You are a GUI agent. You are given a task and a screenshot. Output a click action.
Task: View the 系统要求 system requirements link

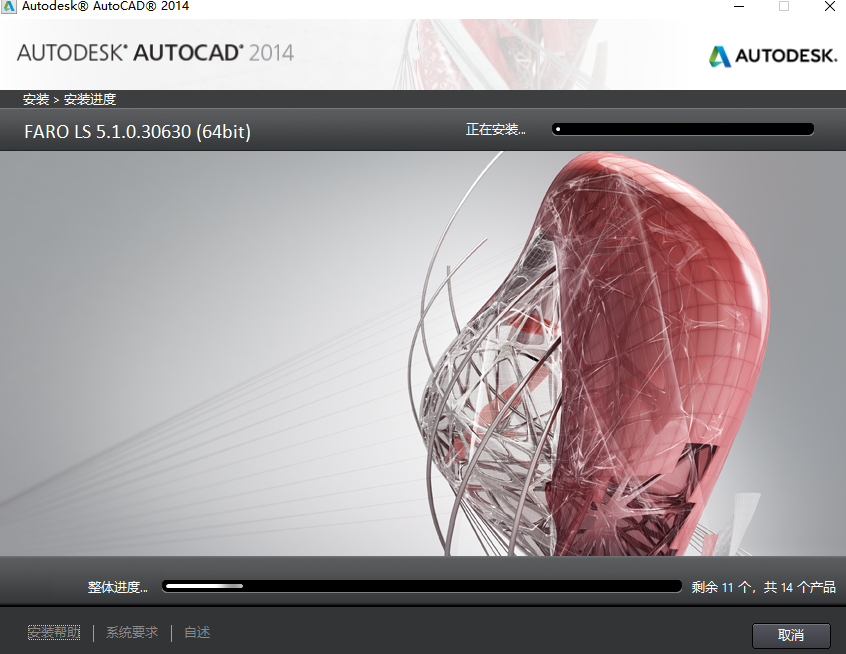[x=130, y=632]
